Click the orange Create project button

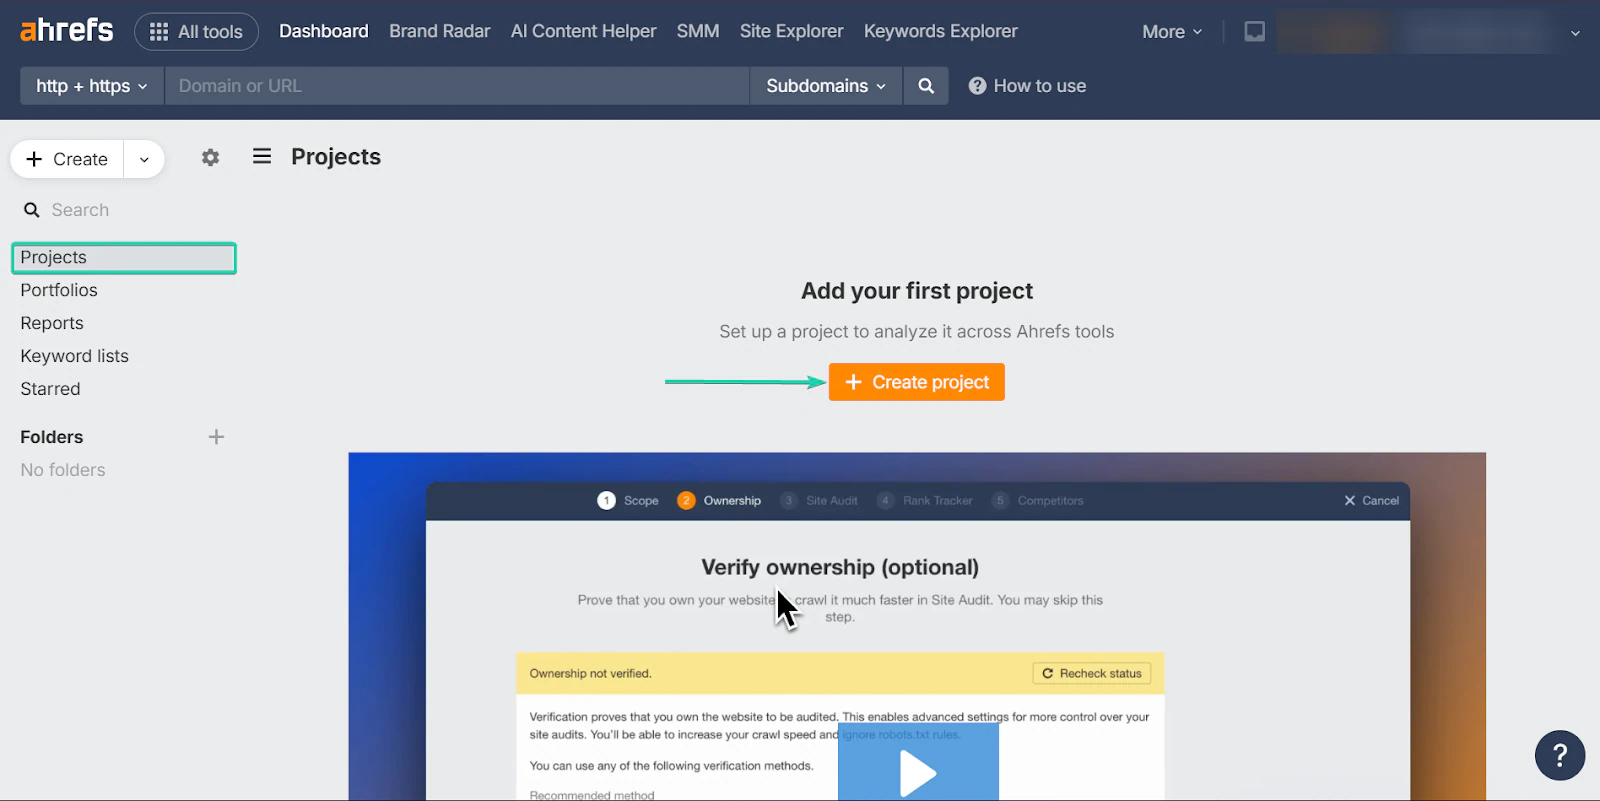[917, 382]
